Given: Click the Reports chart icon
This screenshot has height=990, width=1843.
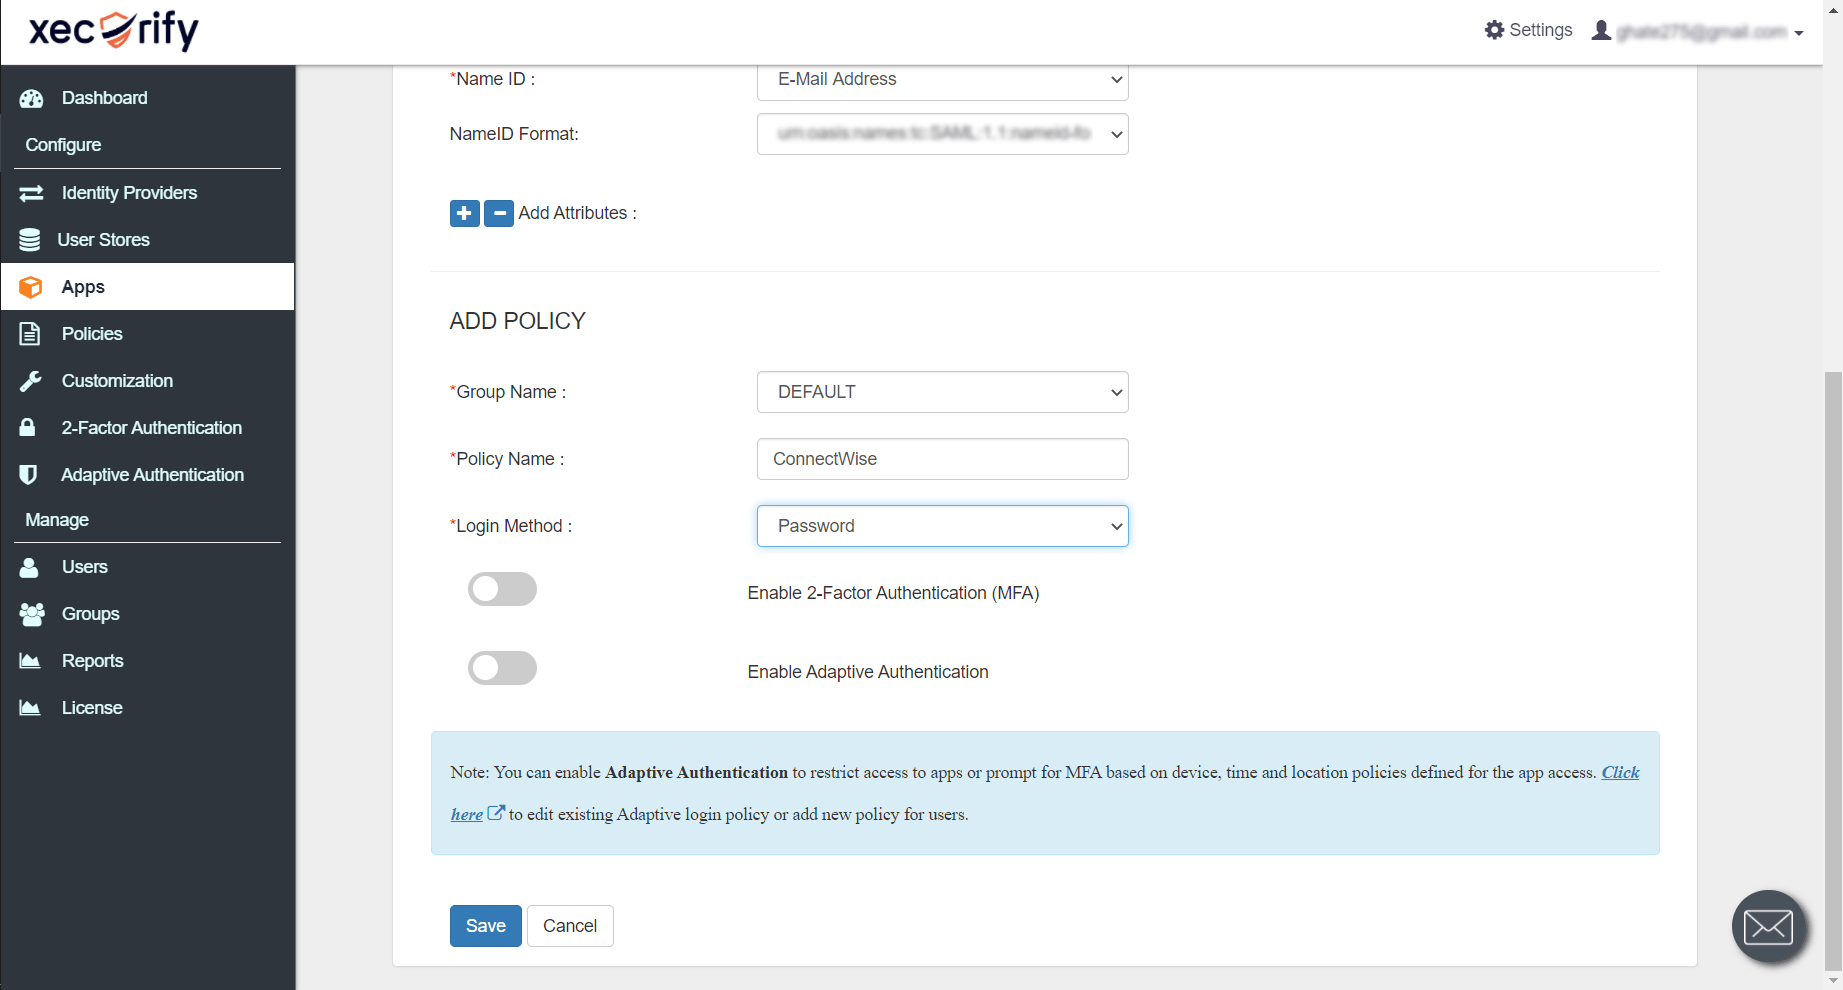Looking at the screenshot, I should coord(30,661).
